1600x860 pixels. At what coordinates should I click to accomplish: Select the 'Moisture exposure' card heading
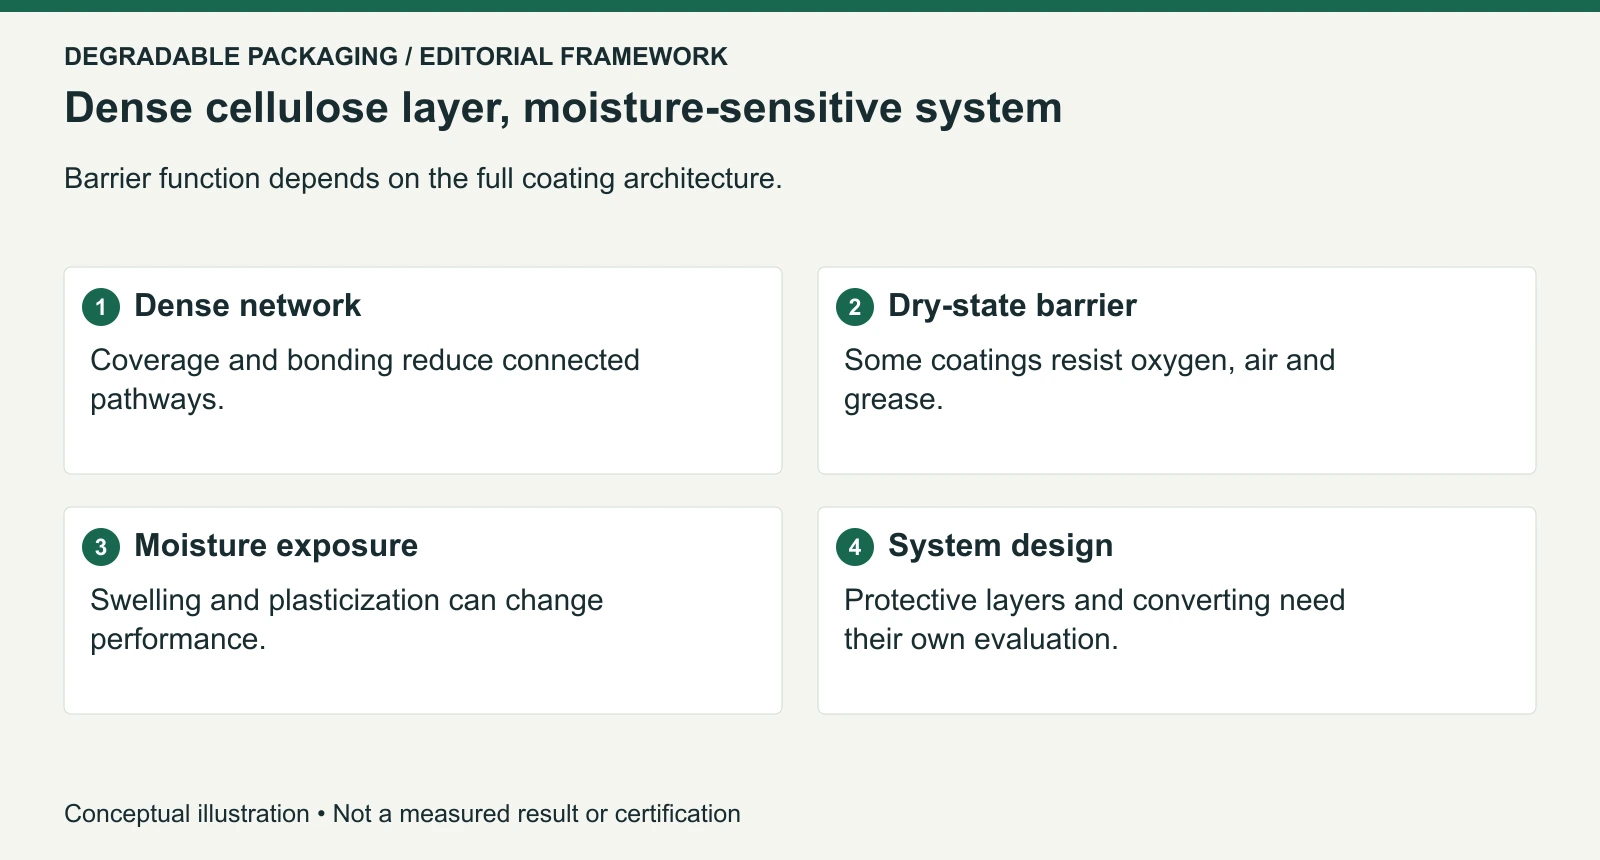pos(276,545)
